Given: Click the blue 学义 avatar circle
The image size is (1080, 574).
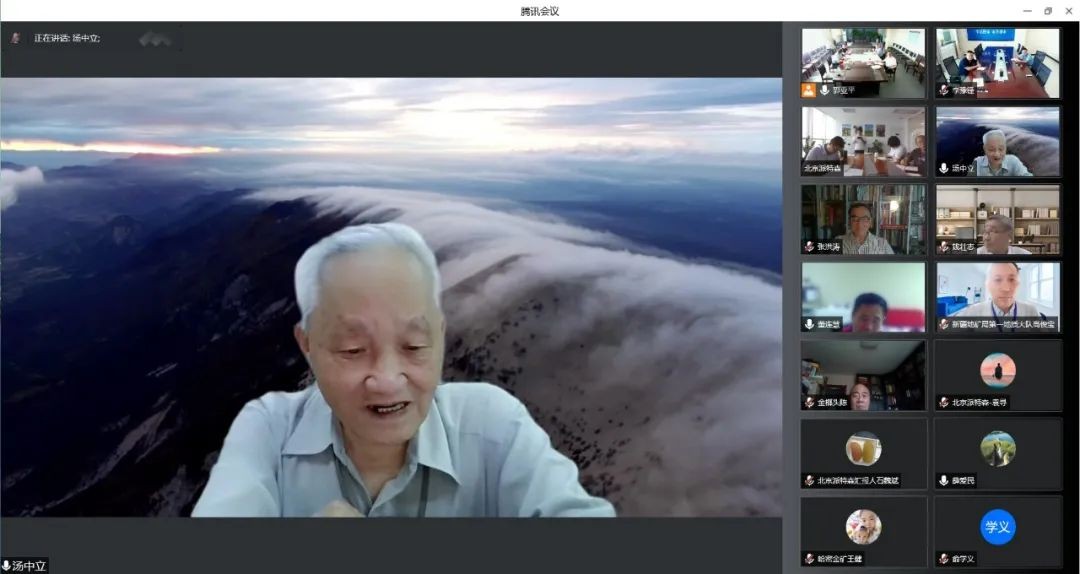Looking at the screenshot, I should click(997, 526).
